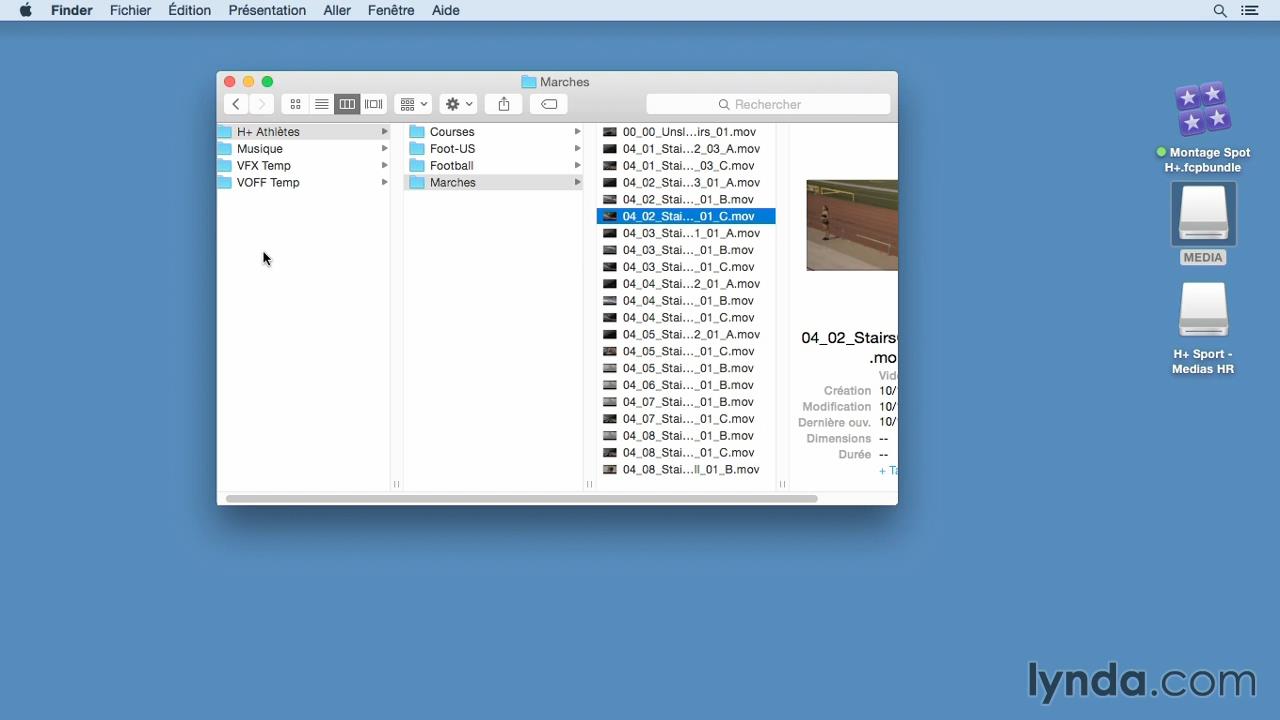Expand arrow next to Football

(577, 166)
